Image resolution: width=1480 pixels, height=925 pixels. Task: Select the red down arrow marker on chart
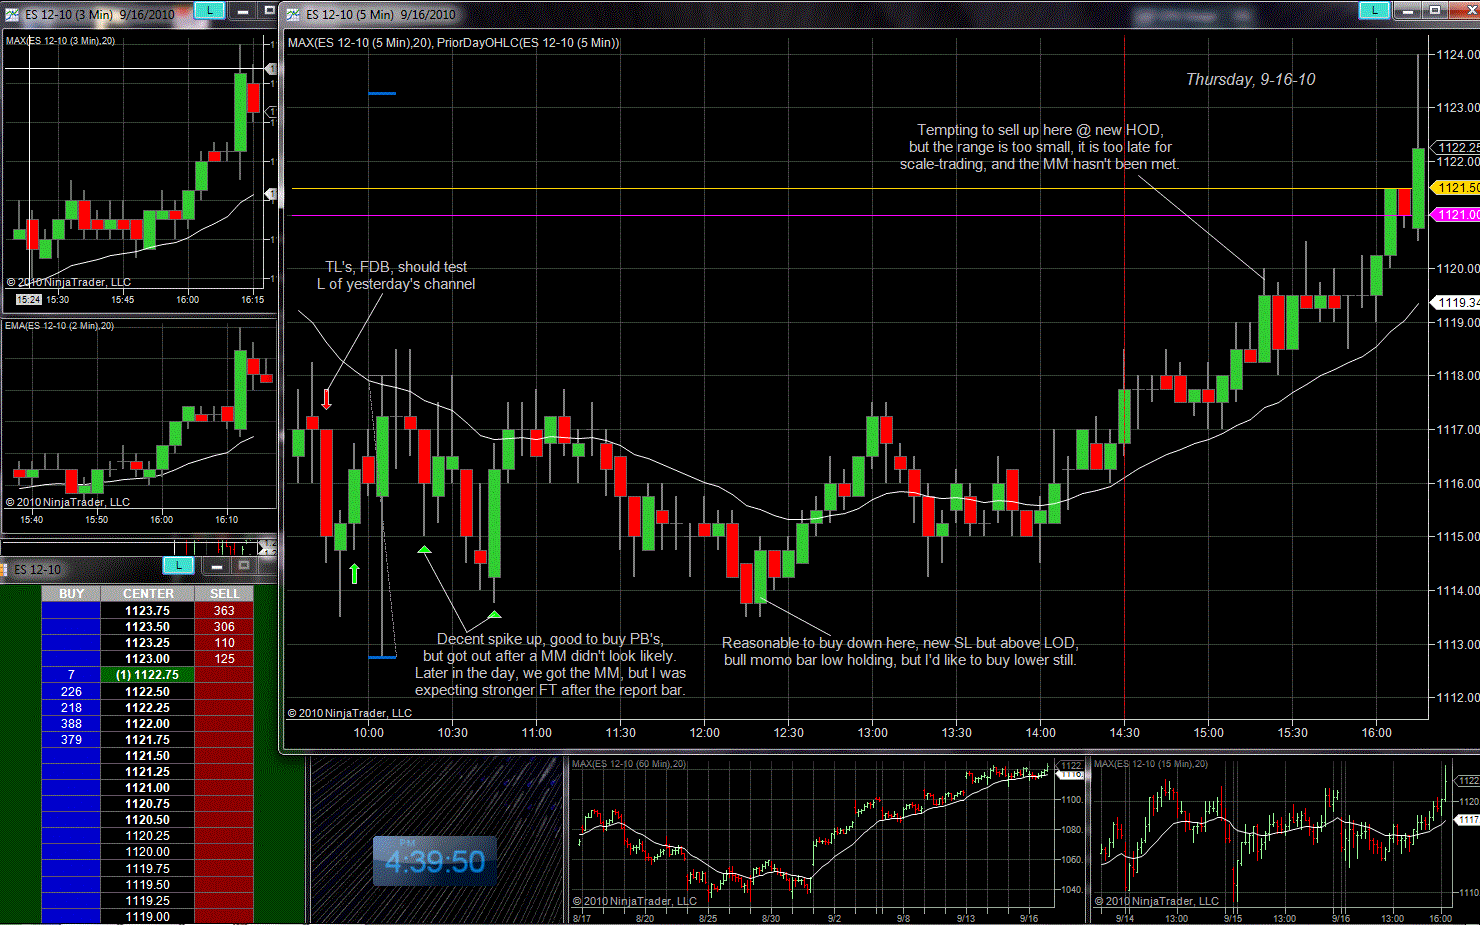tap(326, 399)
